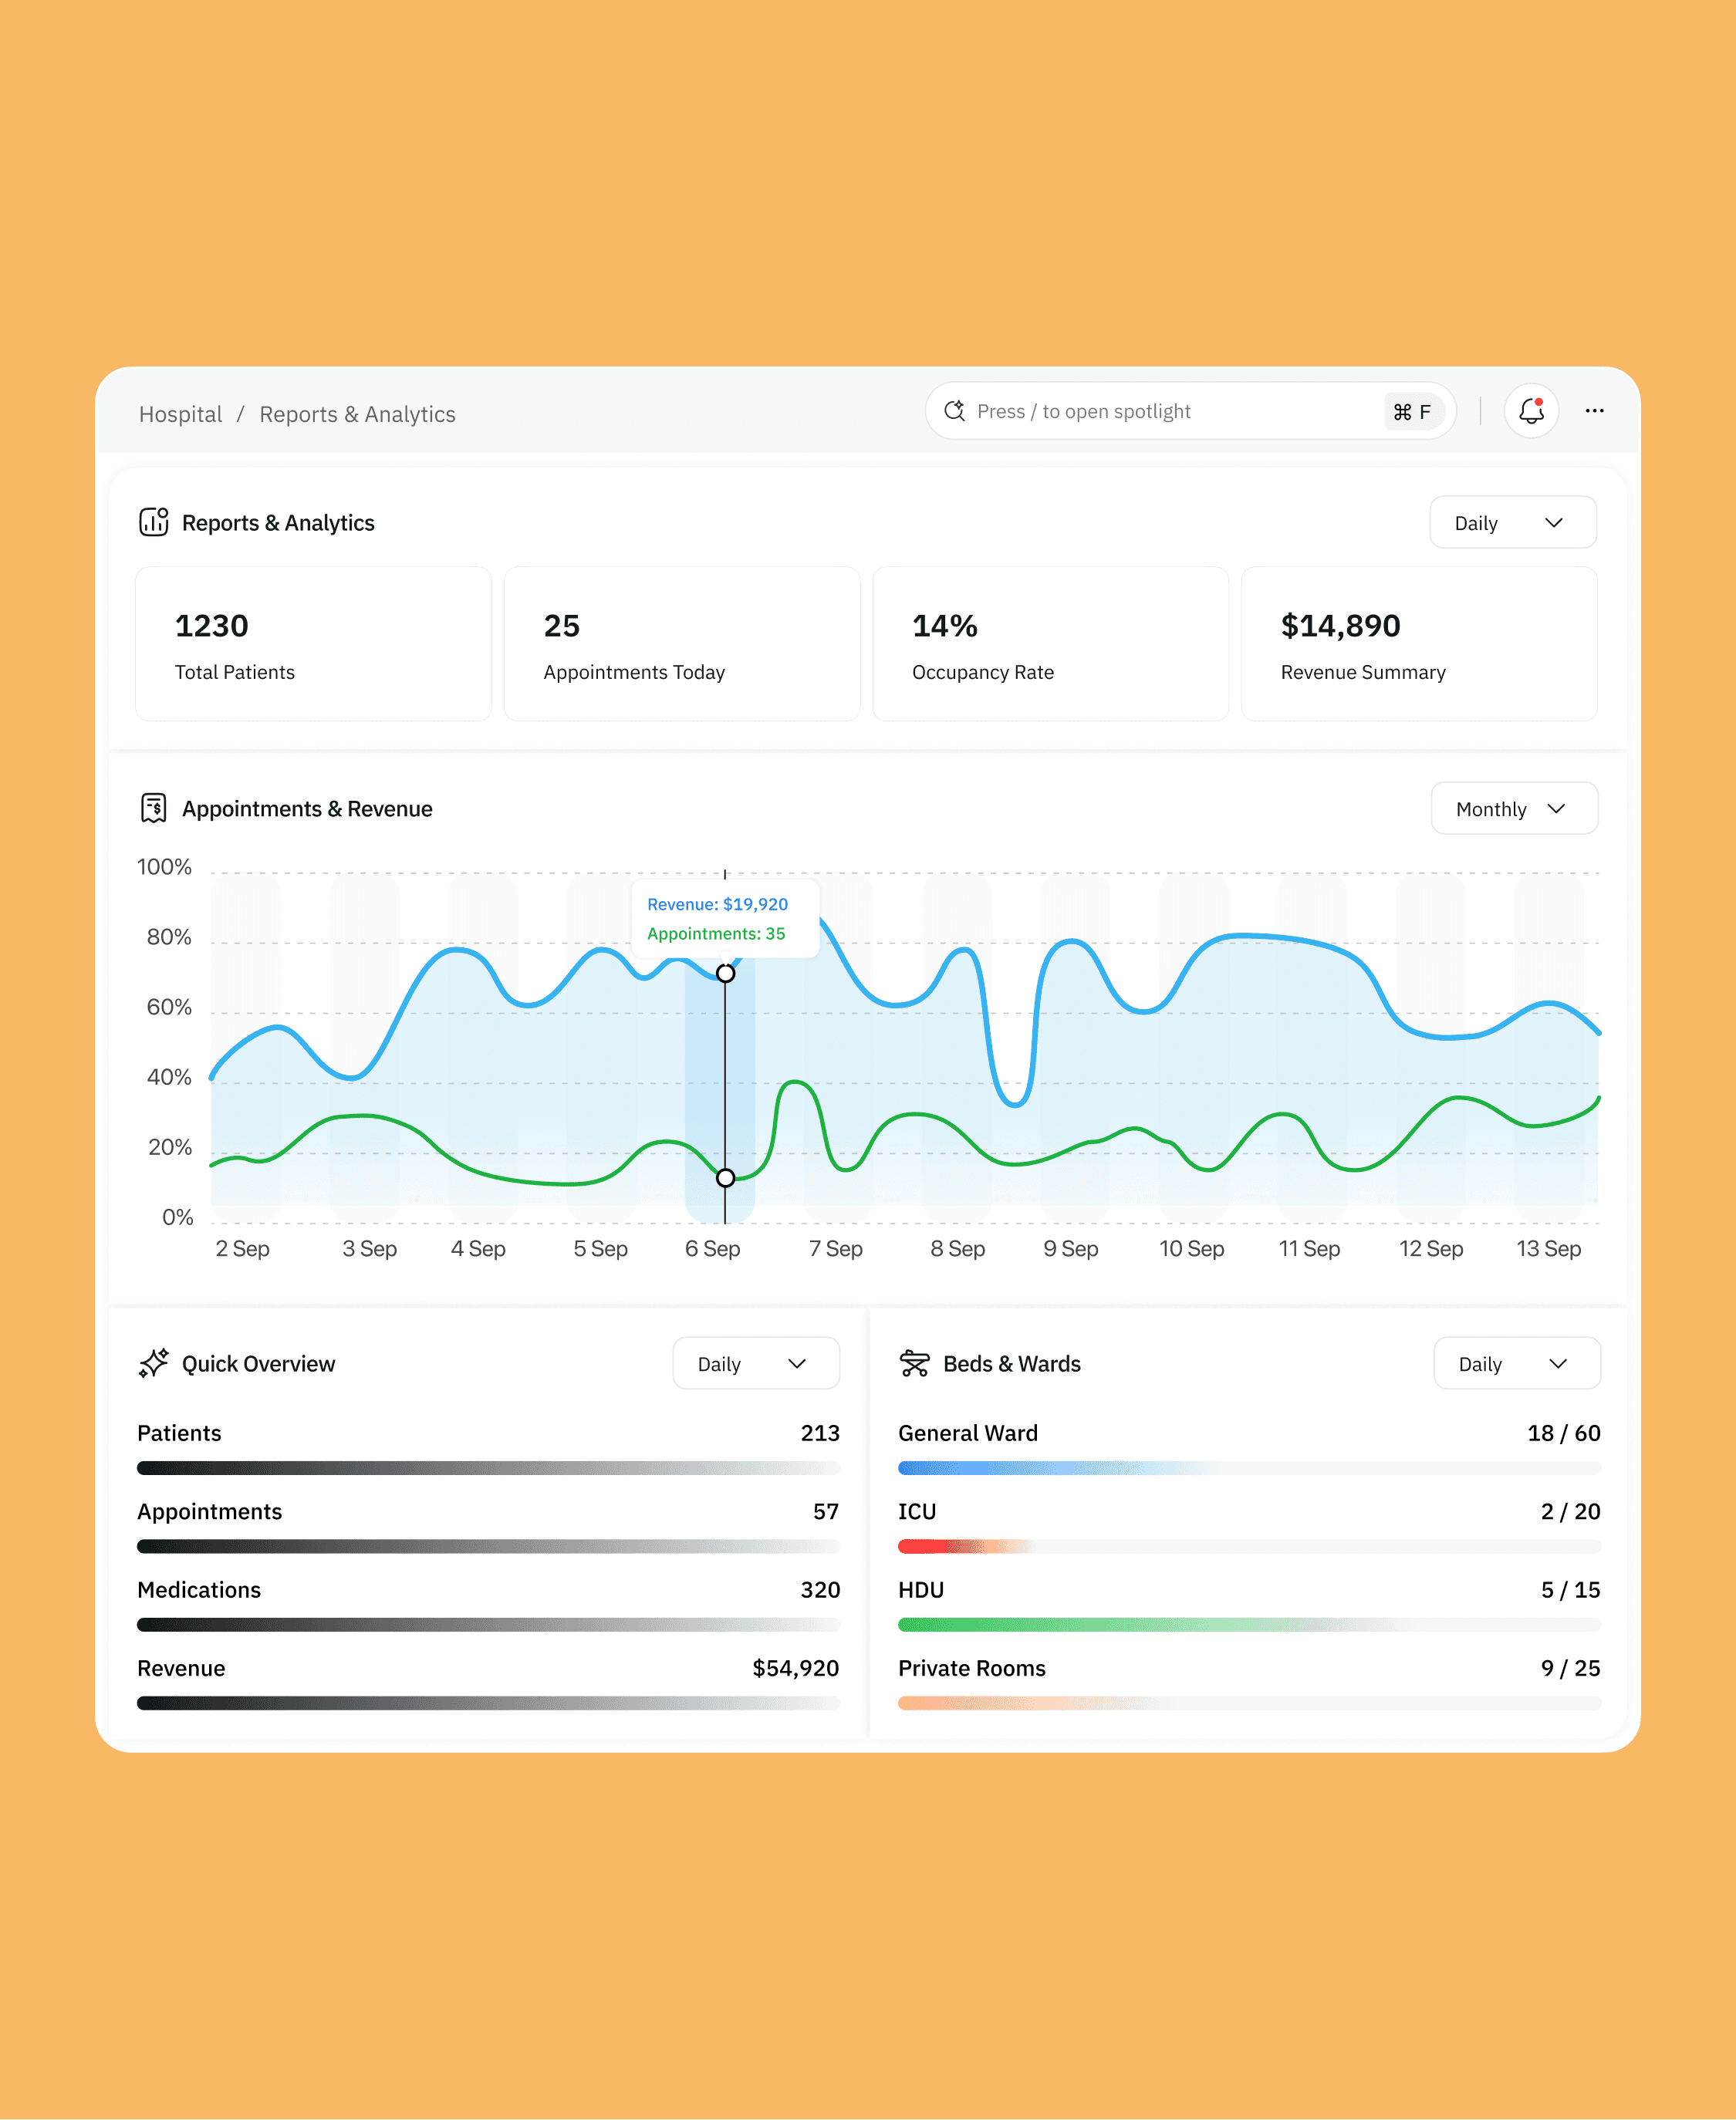Click the Quick Overview sparkles icon
This screenshot has height=2120, width=1736.
click(153, 1363)
